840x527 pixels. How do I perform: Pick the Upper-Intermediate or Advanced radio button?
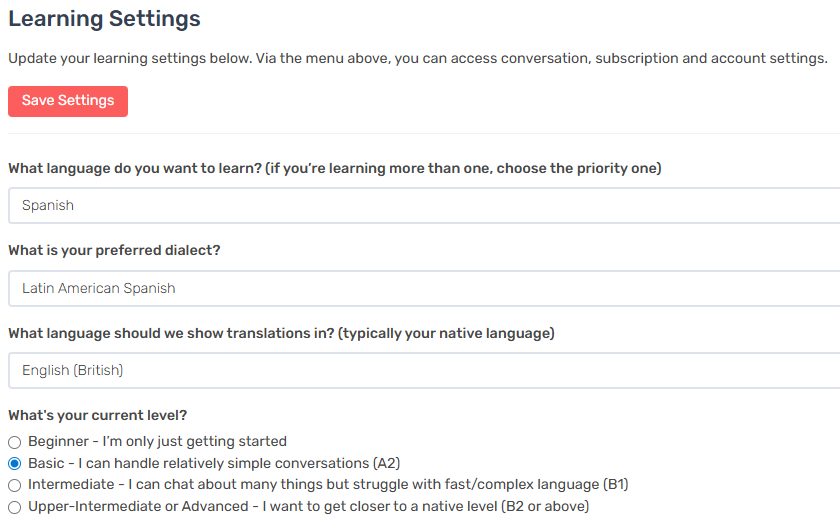pyautogui.click(x=15, y=507)
